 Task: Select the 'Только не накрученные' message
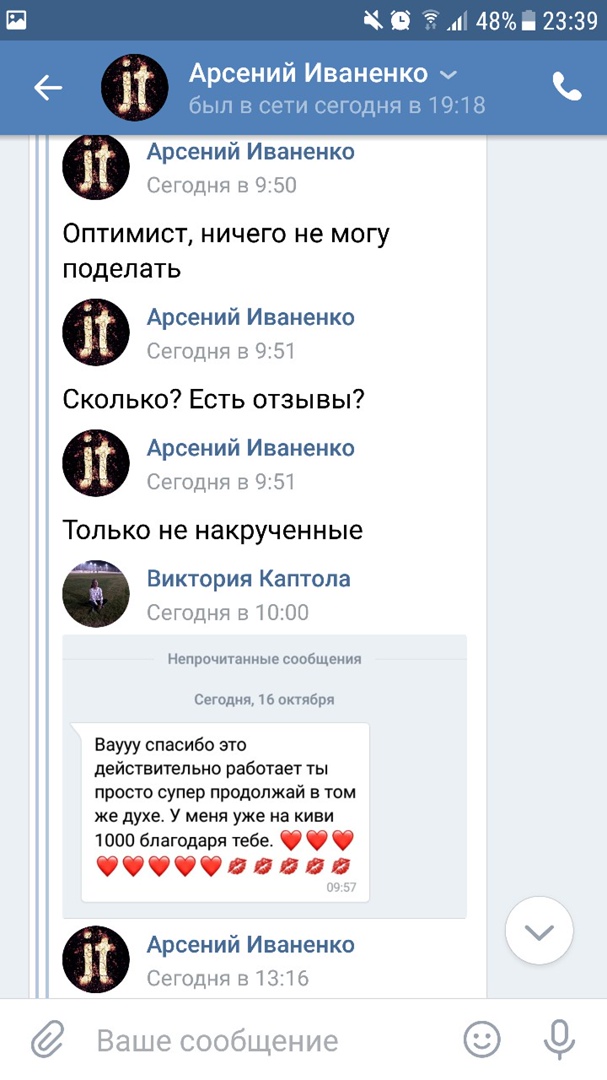[x=212, y=529]
